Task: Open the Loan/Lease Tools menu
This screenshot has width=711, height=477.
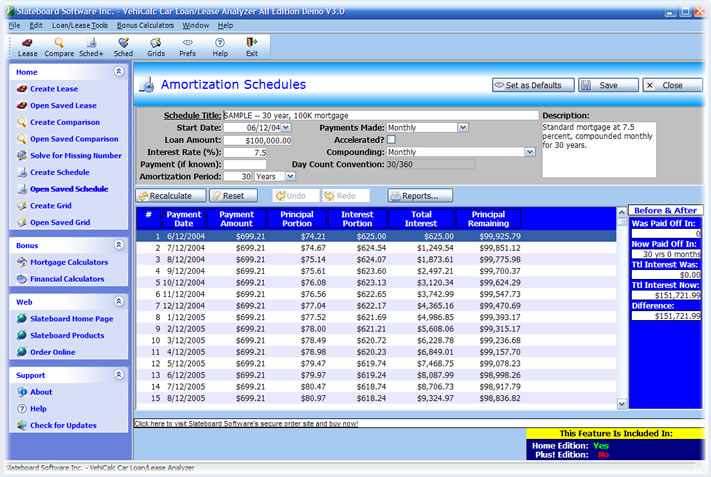Action: click(x=79, y=24)
